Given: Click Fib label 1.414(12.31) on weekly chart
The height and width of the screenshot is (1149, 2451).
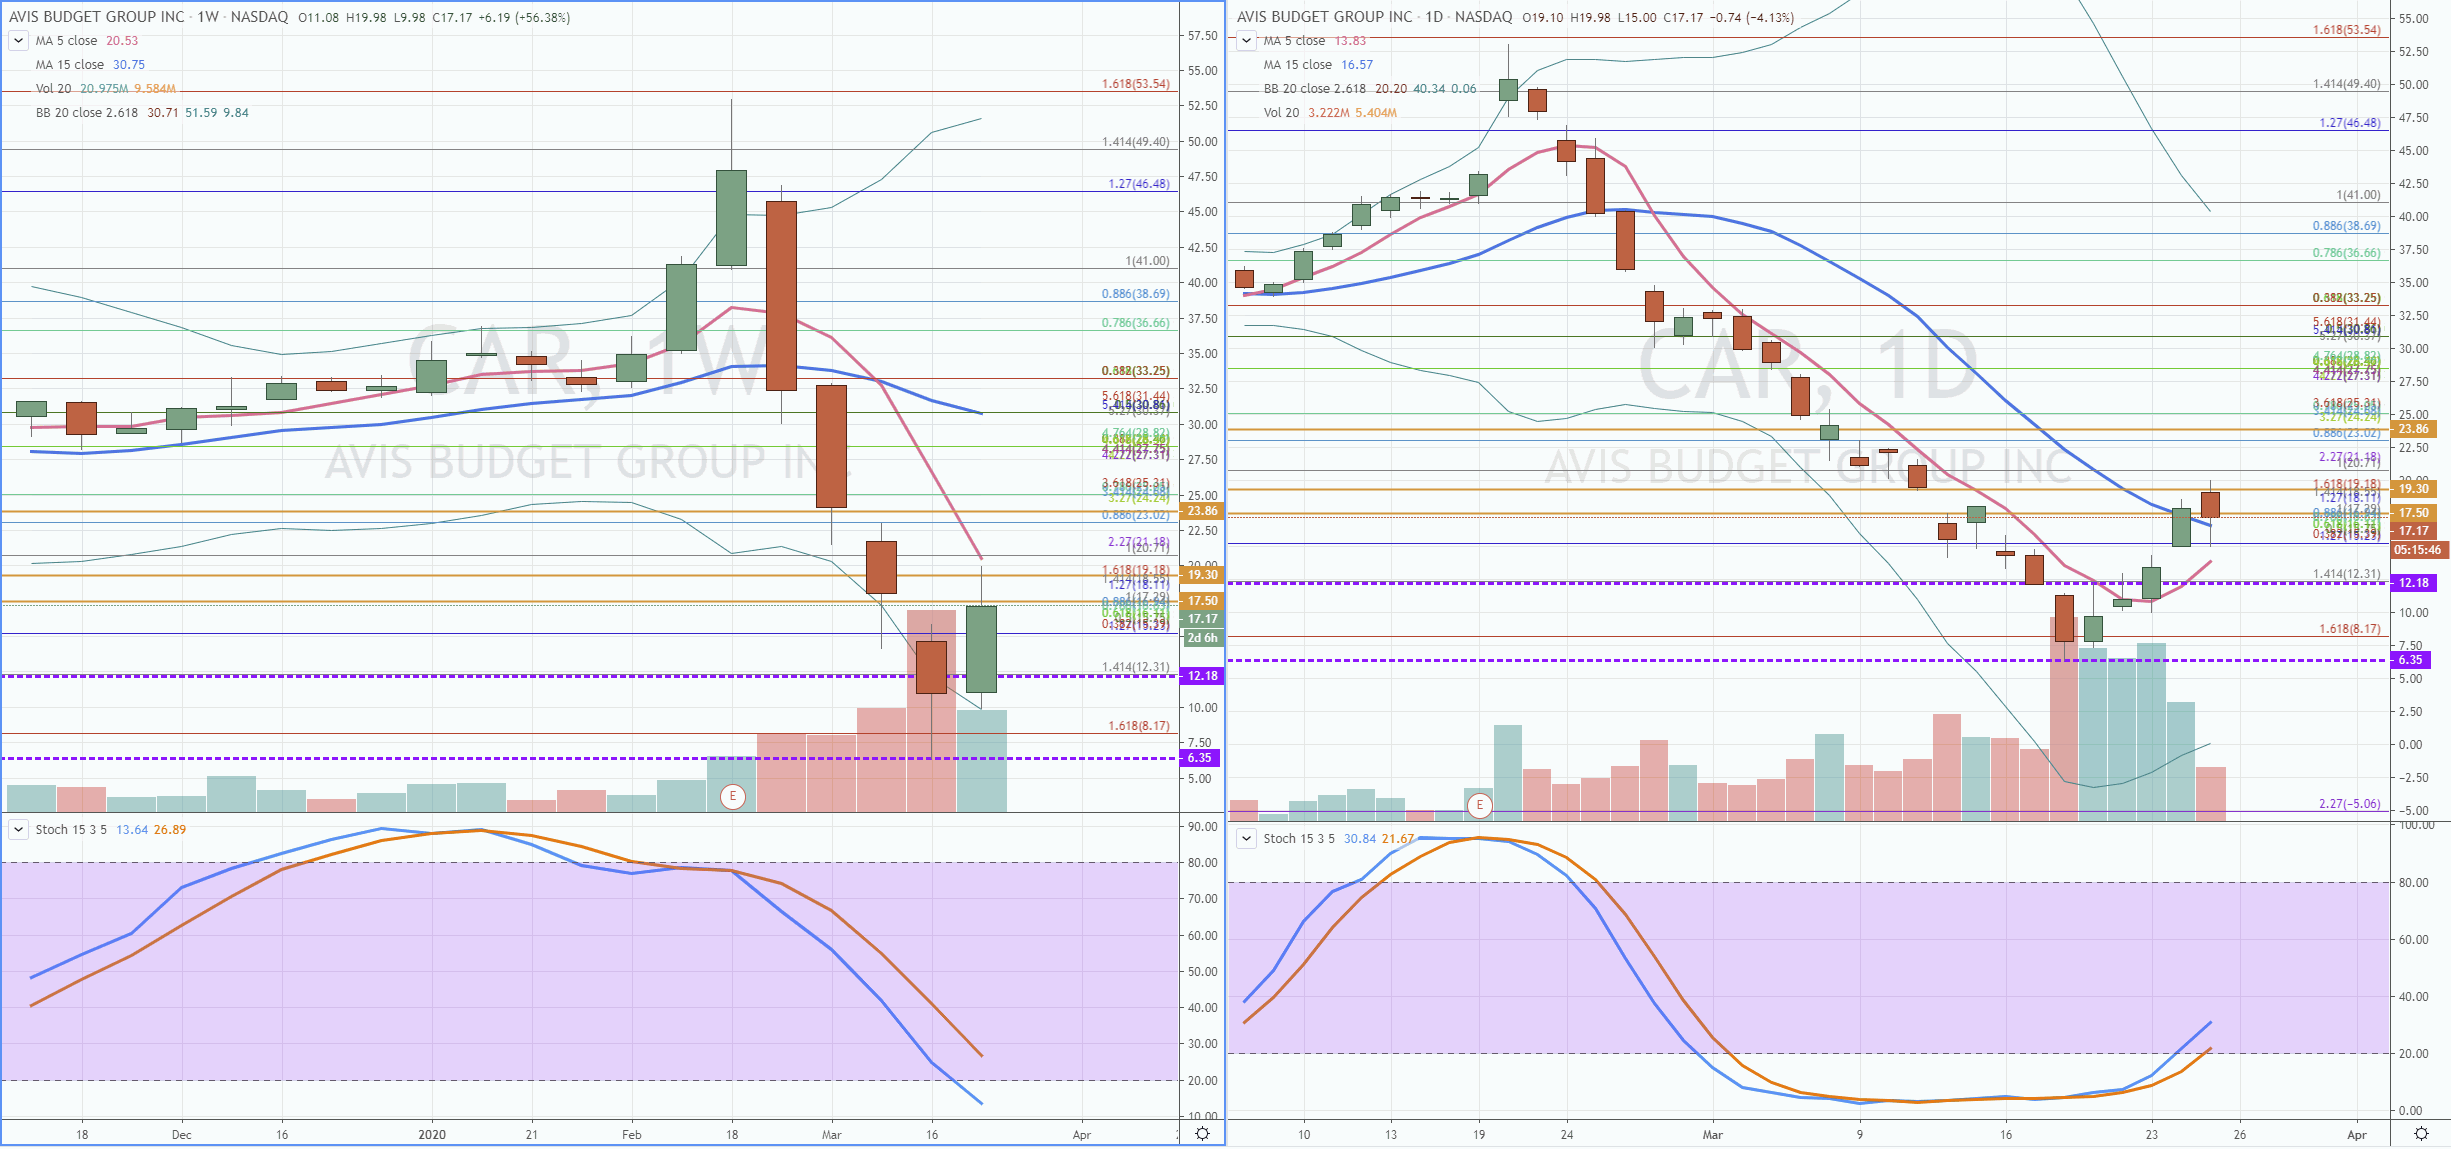Looking at the screenshot, I should point(1135,667).
